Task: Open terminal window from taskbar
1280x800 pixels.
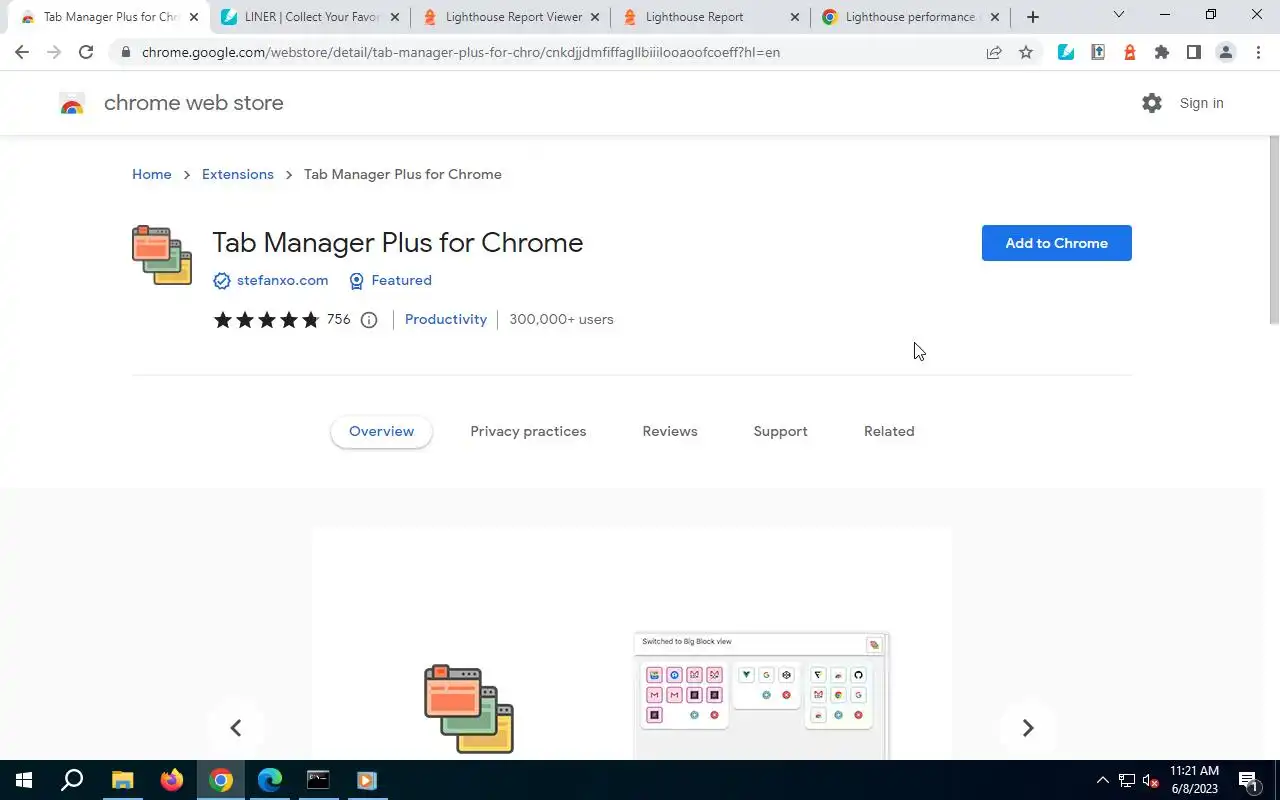Action: [x=318, y=780]
